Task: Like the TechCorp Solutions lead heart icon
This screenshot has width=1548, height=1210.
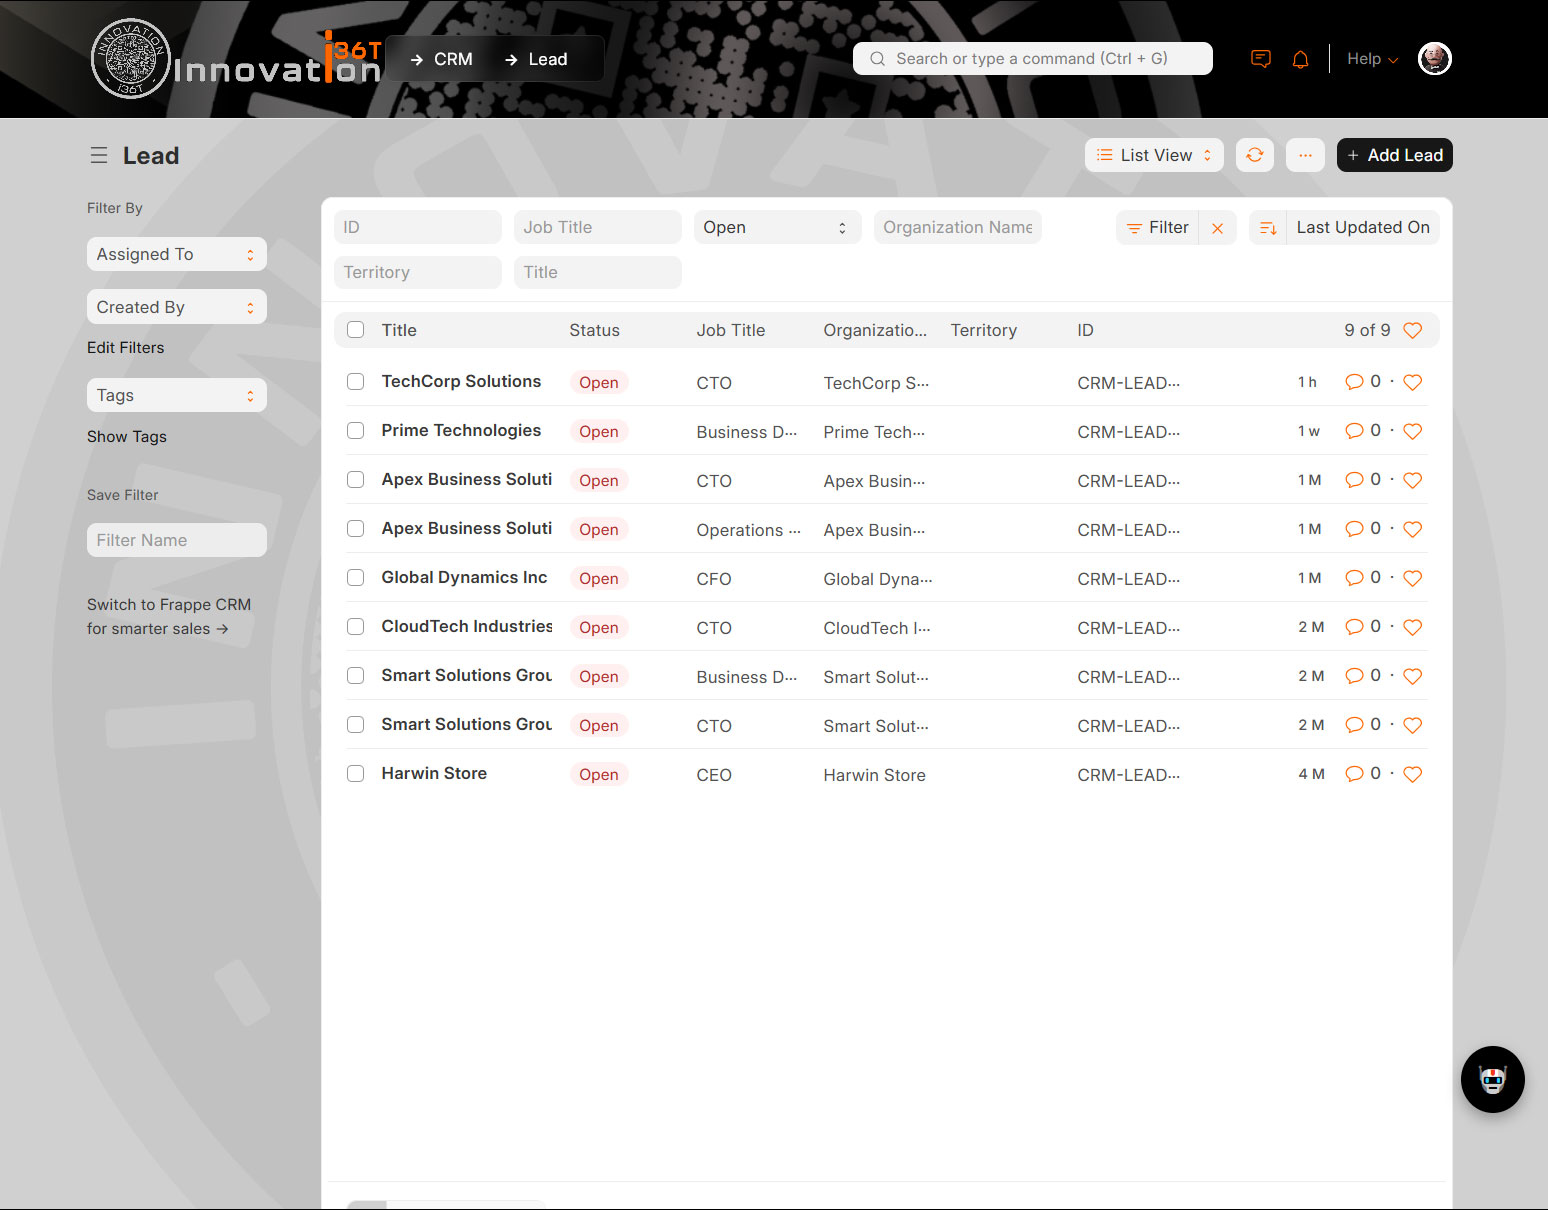Action: (1412, 382)
